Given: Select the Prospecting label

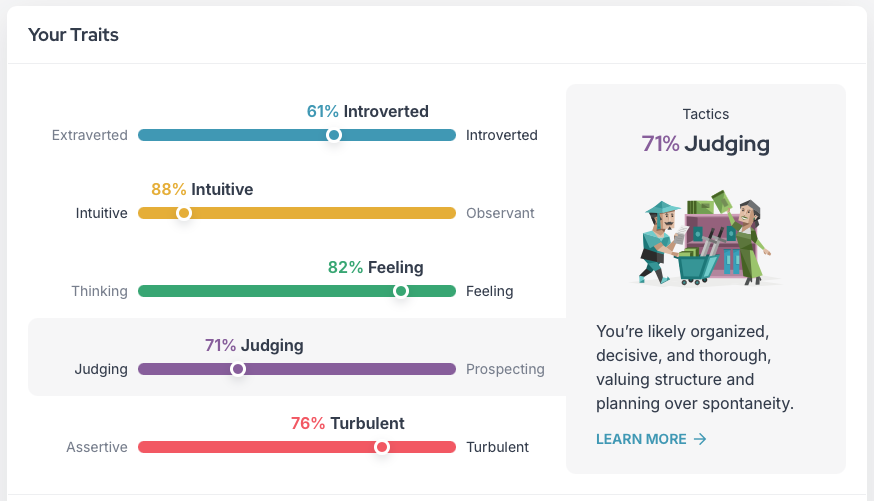Looking at the screenshot, I should pyautogui.click(x=505, y=369).
